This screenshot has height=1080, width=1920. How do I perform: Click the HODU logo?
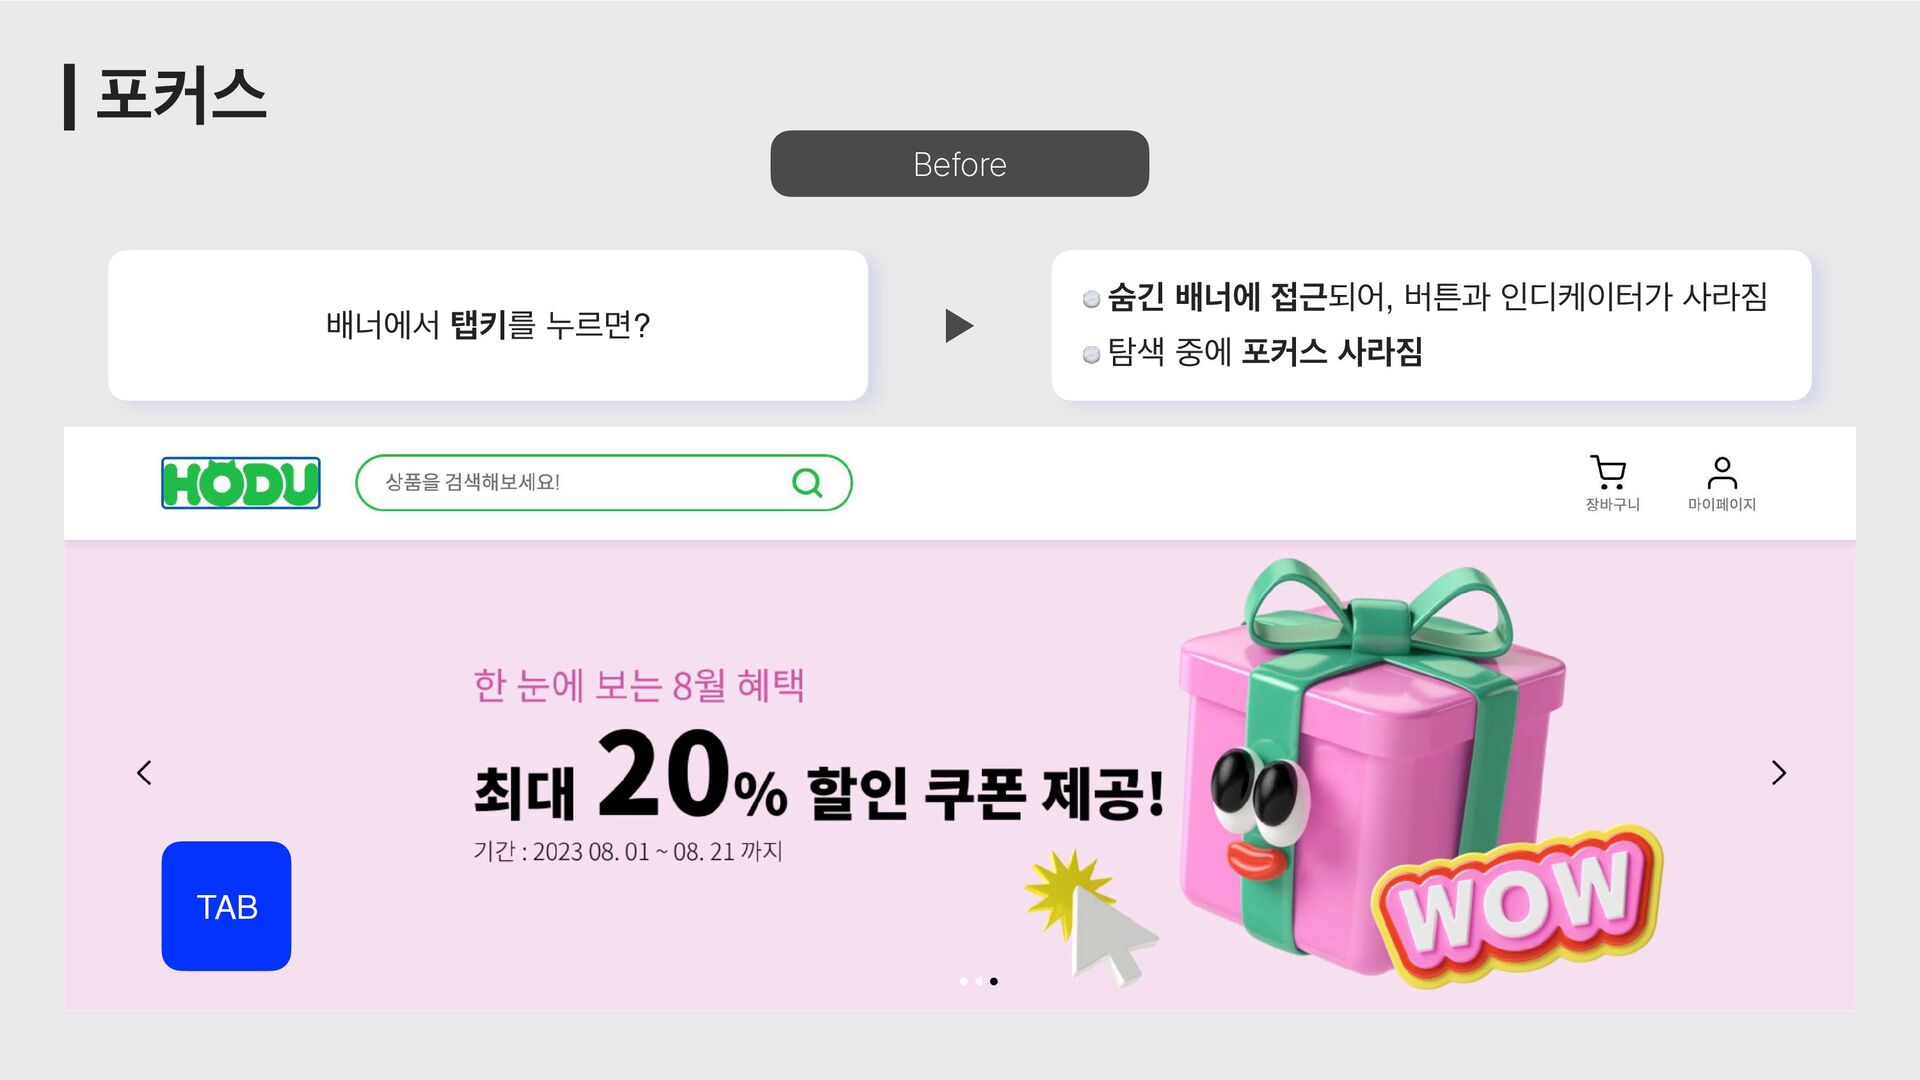click(x=241, y=483)
